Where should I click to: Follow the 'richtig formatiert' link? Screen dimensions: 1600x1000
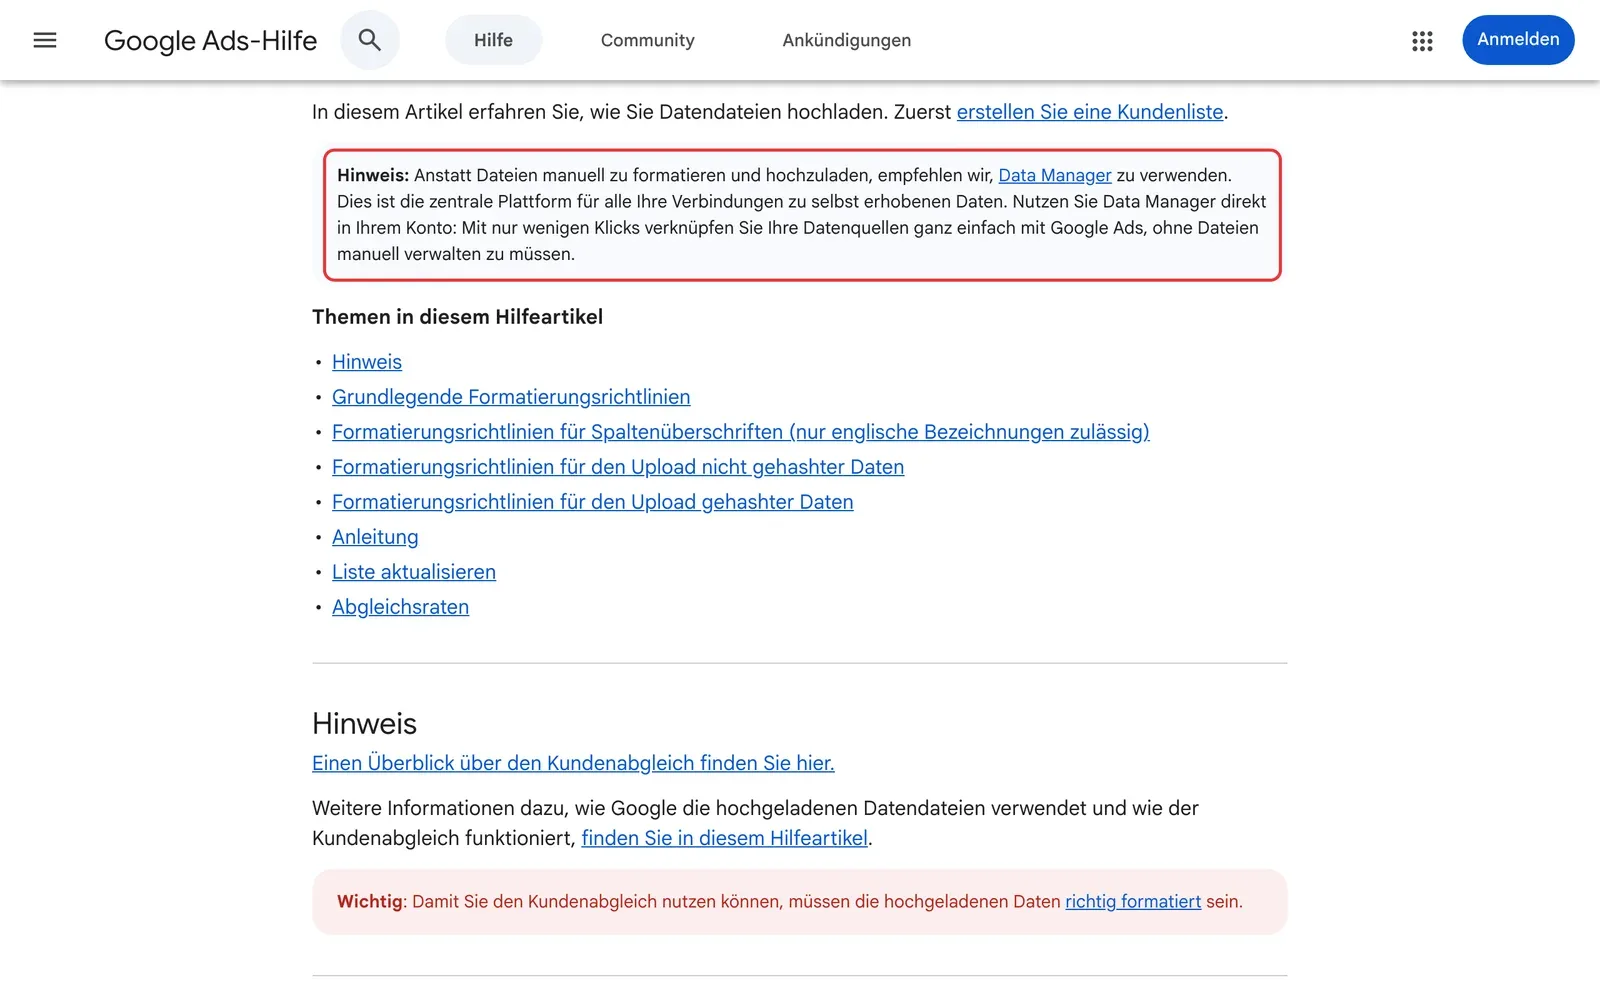pos(1133,901)
